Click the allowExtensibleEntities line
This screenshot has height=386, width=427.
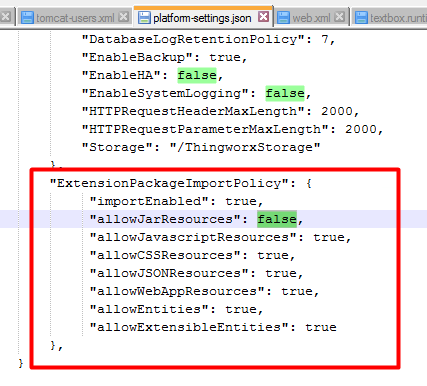(x=213, y=327)
